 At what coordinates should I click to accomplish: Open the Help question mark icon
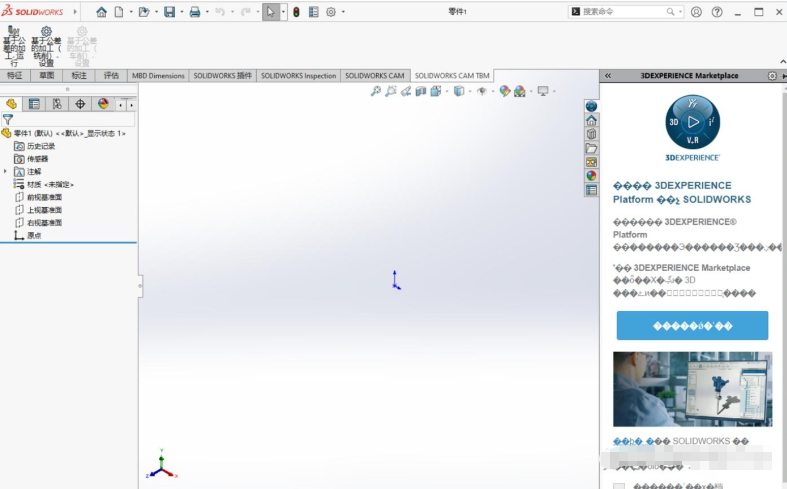coord(717,12)
